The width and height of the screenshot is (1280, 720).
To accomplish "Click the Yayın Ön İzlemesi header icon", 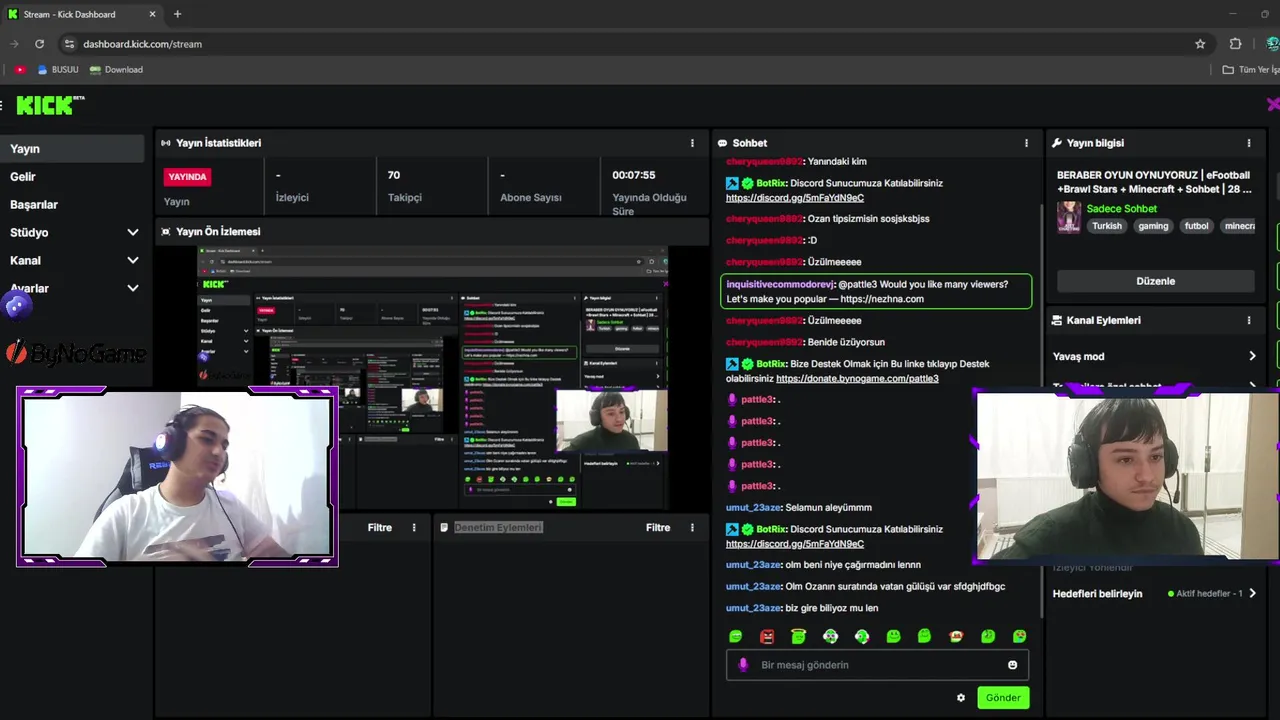I will click(x=166, y=231).
